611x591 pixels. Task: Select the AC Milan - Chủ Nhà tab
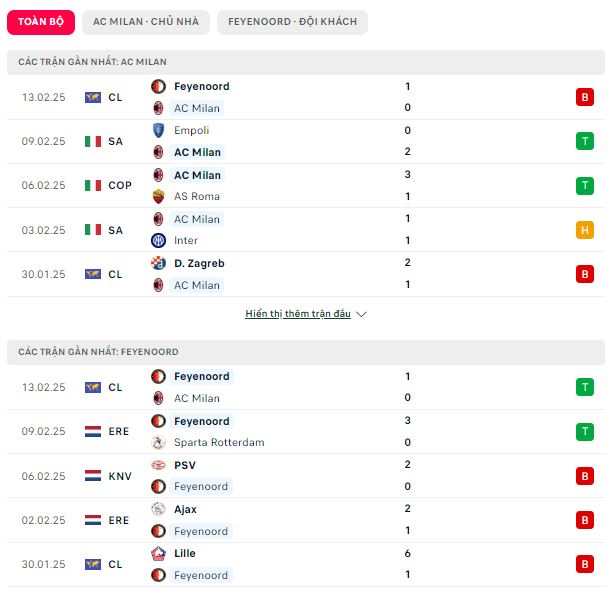pos(146,22)
